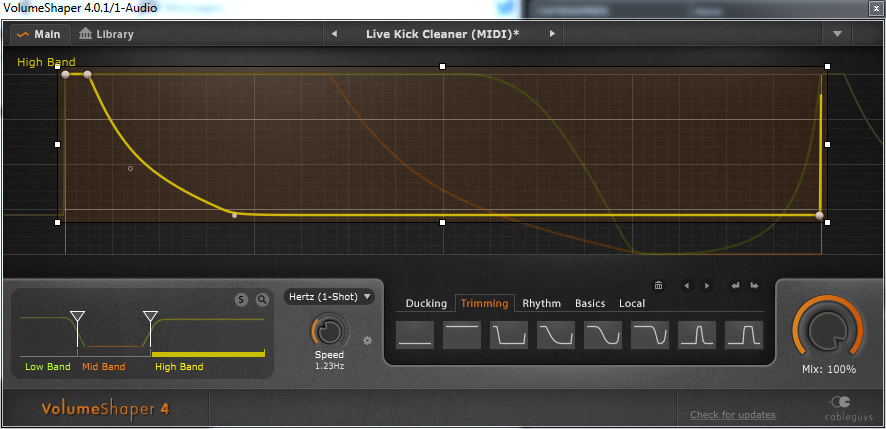Select the flat high-line waveform preset
Image resolution: width=886 pixels, height=429 pixels.
[462, 335]
